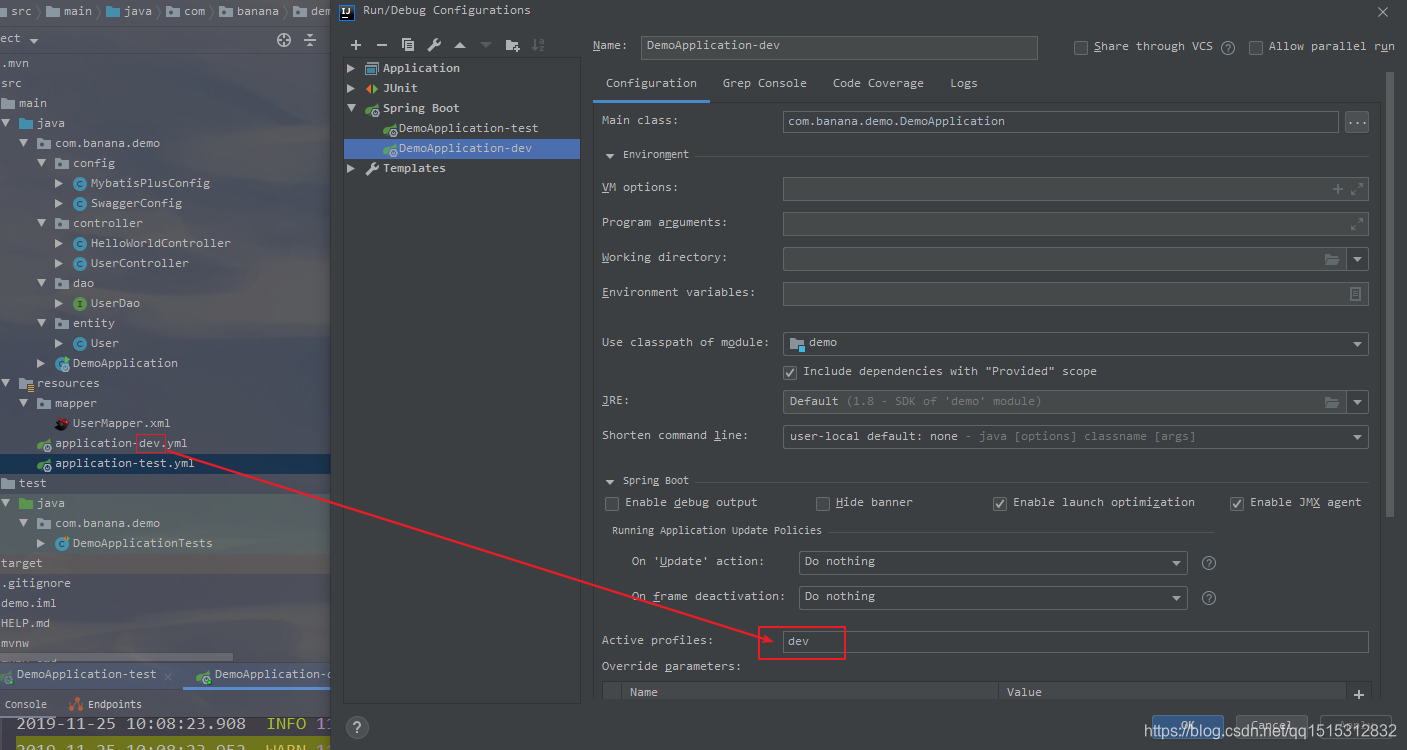Collapse Spring Boot settings section
Viewport: 1407px width, 750px height.
609,481
